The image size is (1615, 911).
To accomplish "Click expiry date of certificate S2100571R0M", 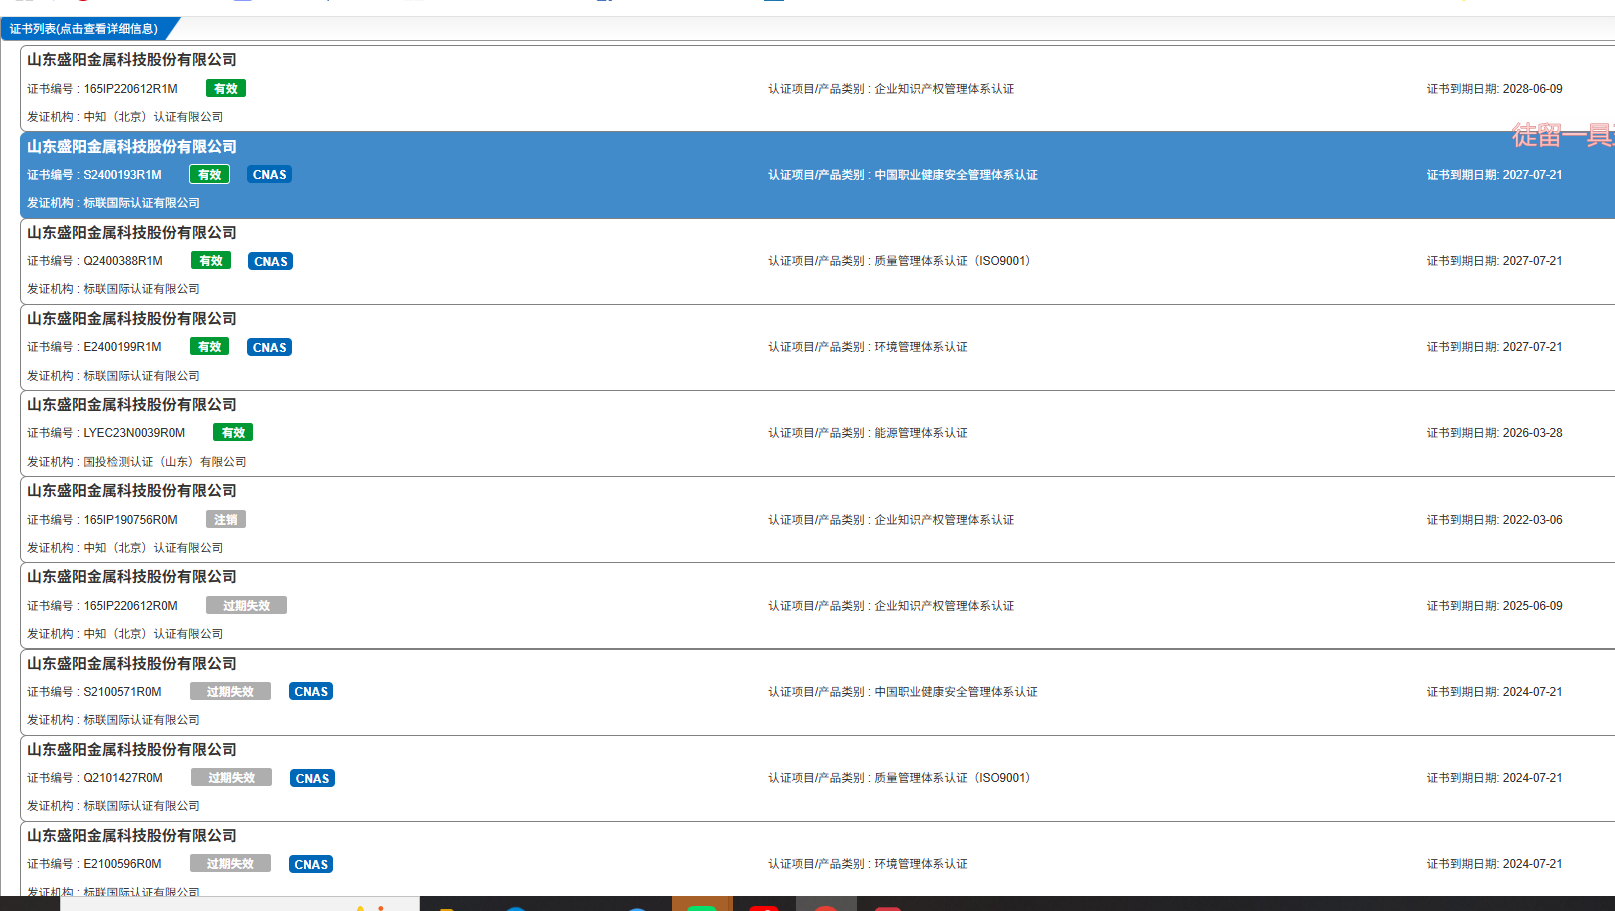I will (x=1532, y=692).
